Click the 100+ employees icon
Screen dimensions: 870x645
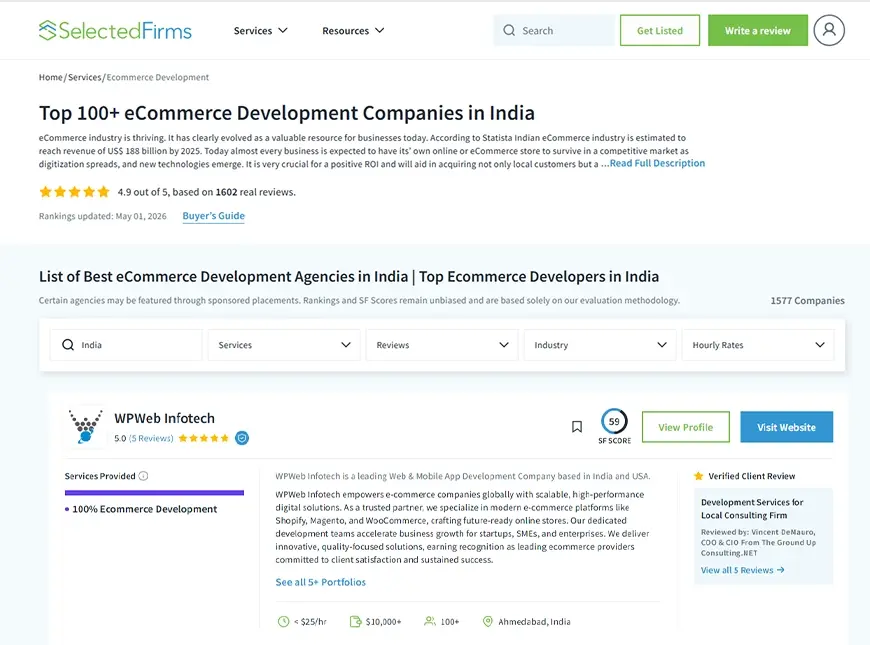[x=429, y=621]
